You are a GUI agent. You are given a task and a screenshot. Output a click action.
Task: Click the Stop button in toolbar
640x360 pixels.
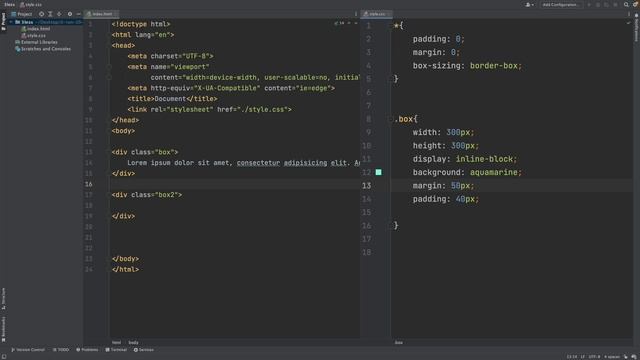(616, 4)
